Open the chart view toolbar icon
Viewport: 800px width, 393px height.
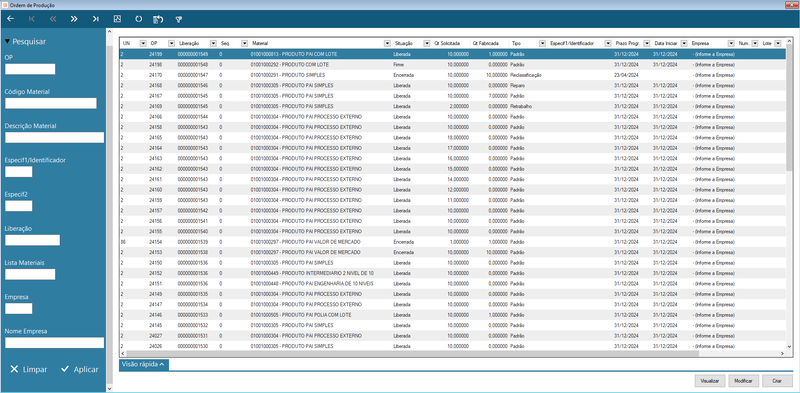(117, 19)
